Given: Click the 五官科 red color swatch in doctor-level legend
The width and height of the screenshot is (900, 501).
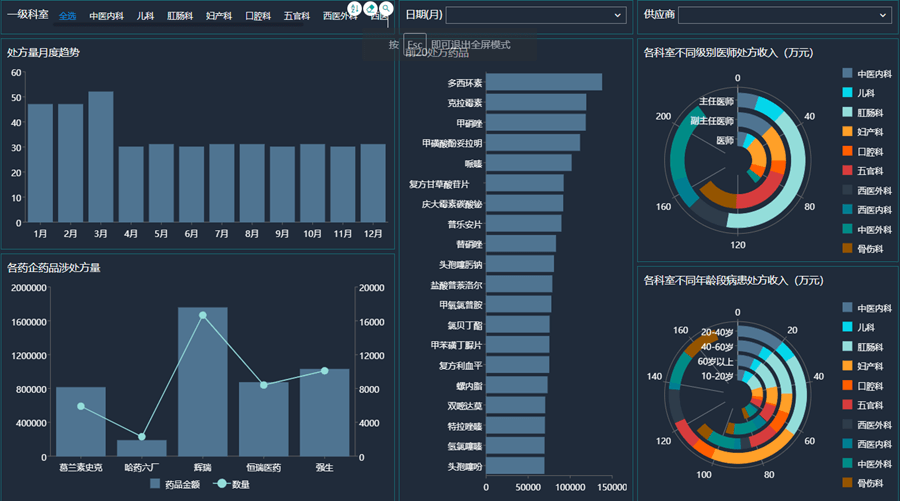Looking at the screenshot, I should tap(848, 170).
